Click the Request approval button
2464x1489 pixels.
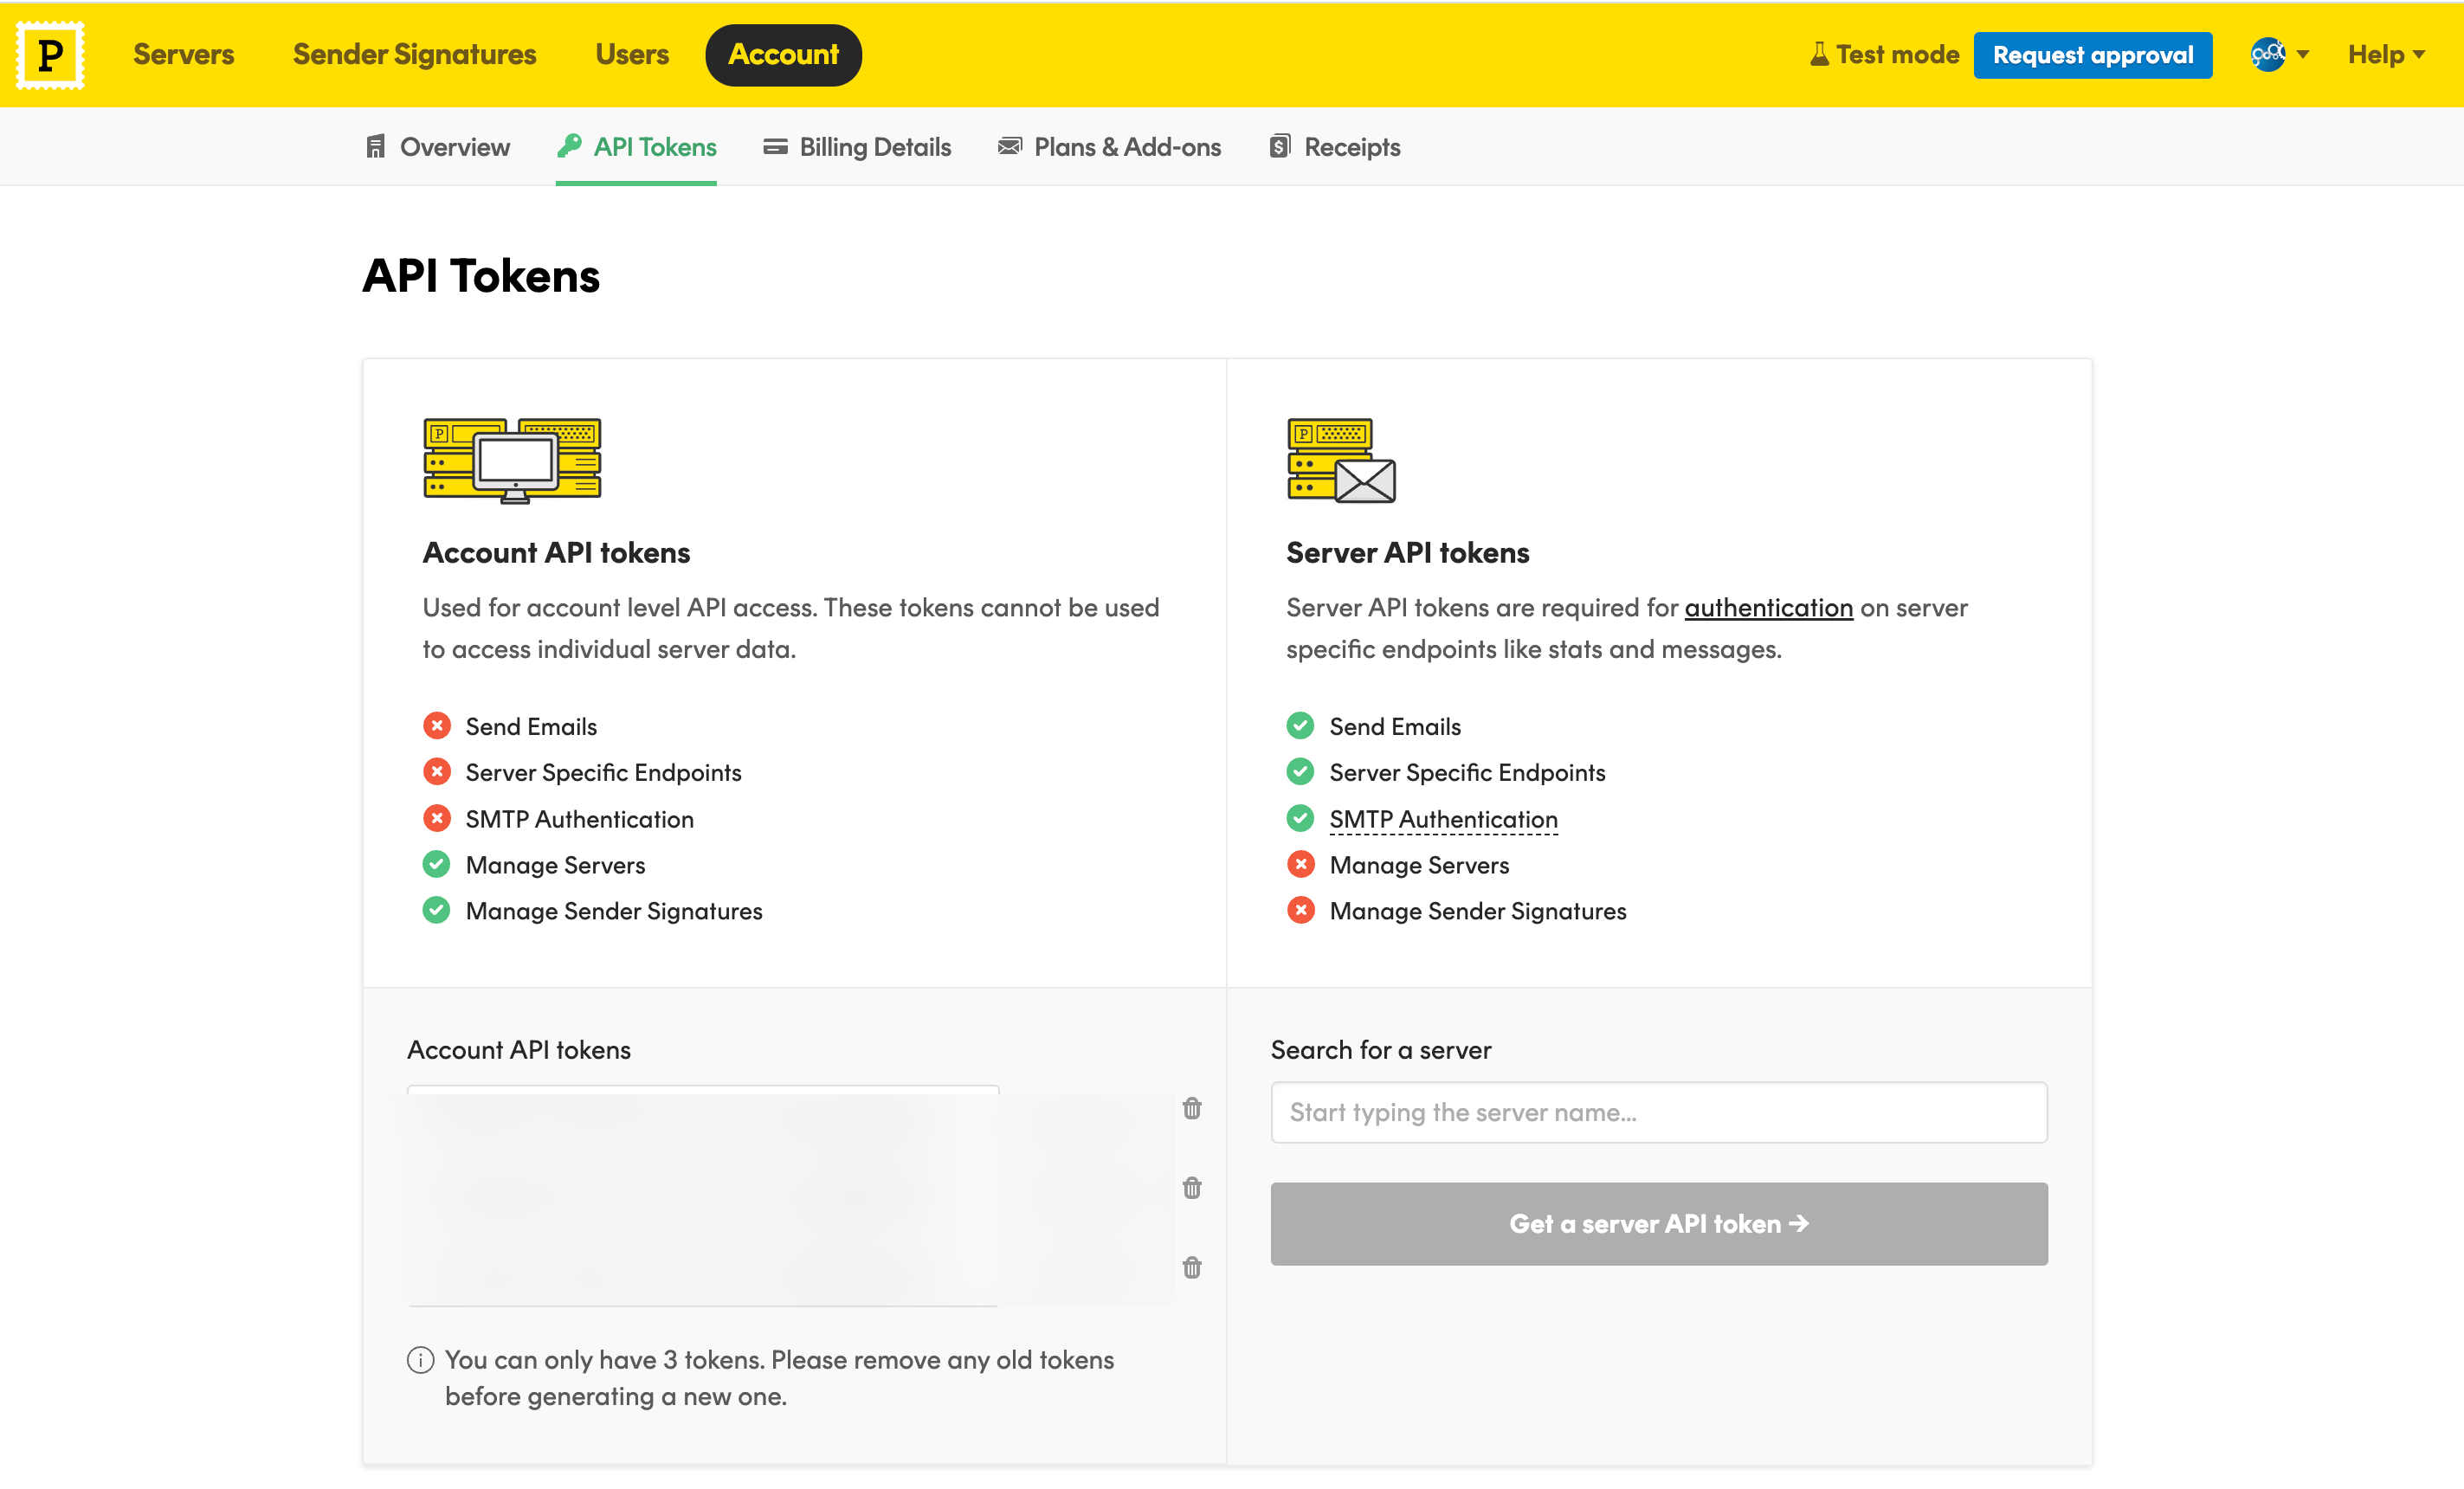click(2092, 55)
